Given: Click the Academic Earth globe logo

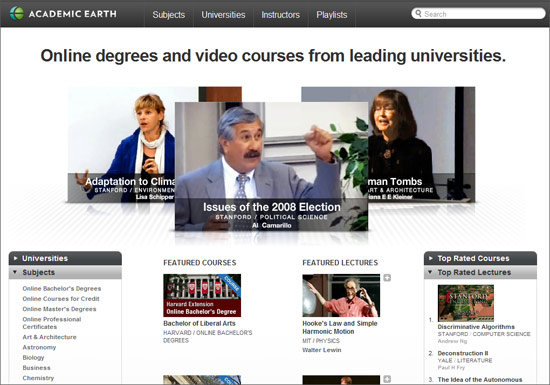Looking at the screenshot, I should pyautogui.click(x=16, y=14).
